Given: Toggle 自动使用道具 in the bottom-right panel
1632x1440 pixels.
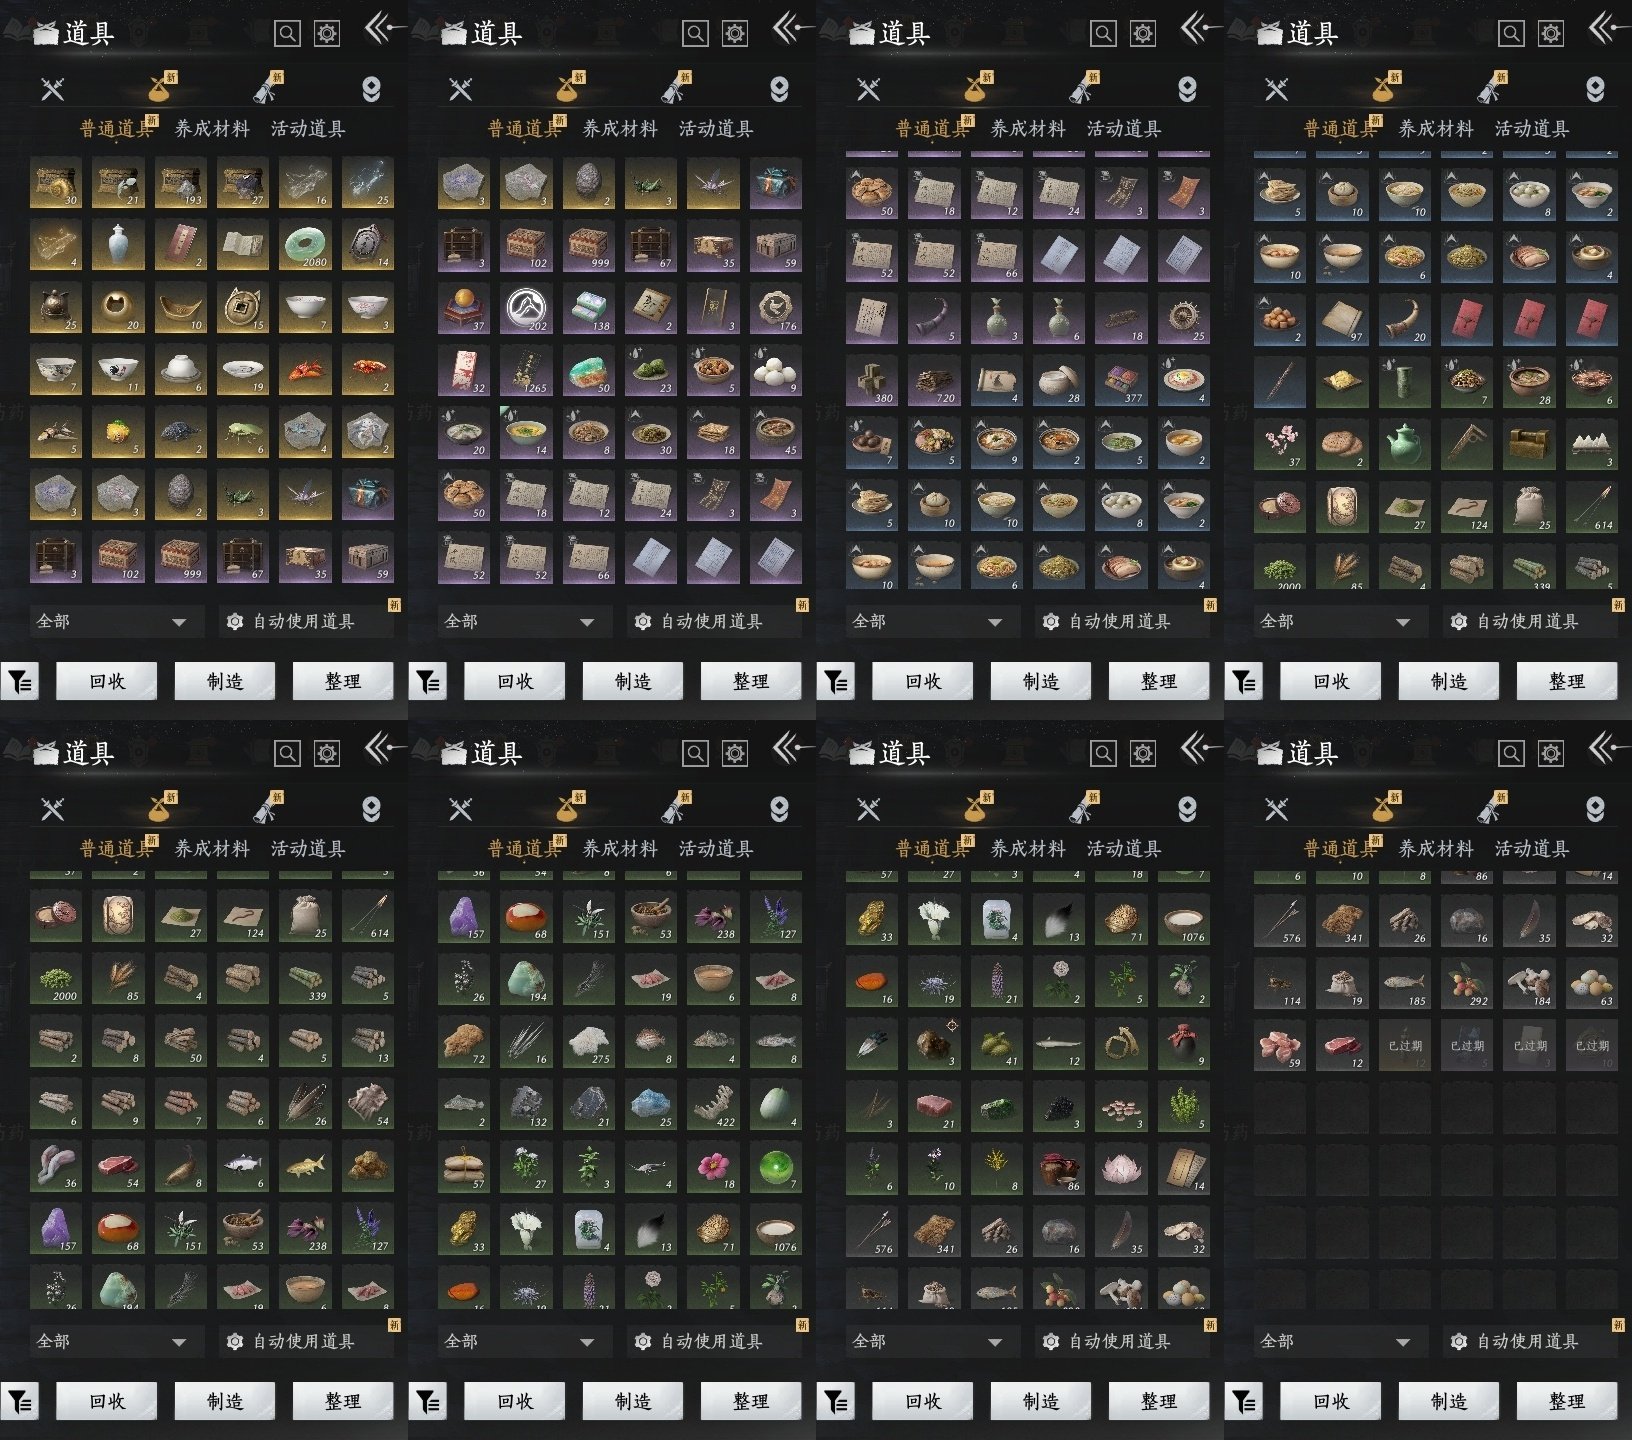Looking at the screenshot, I should point(1527,1341).
